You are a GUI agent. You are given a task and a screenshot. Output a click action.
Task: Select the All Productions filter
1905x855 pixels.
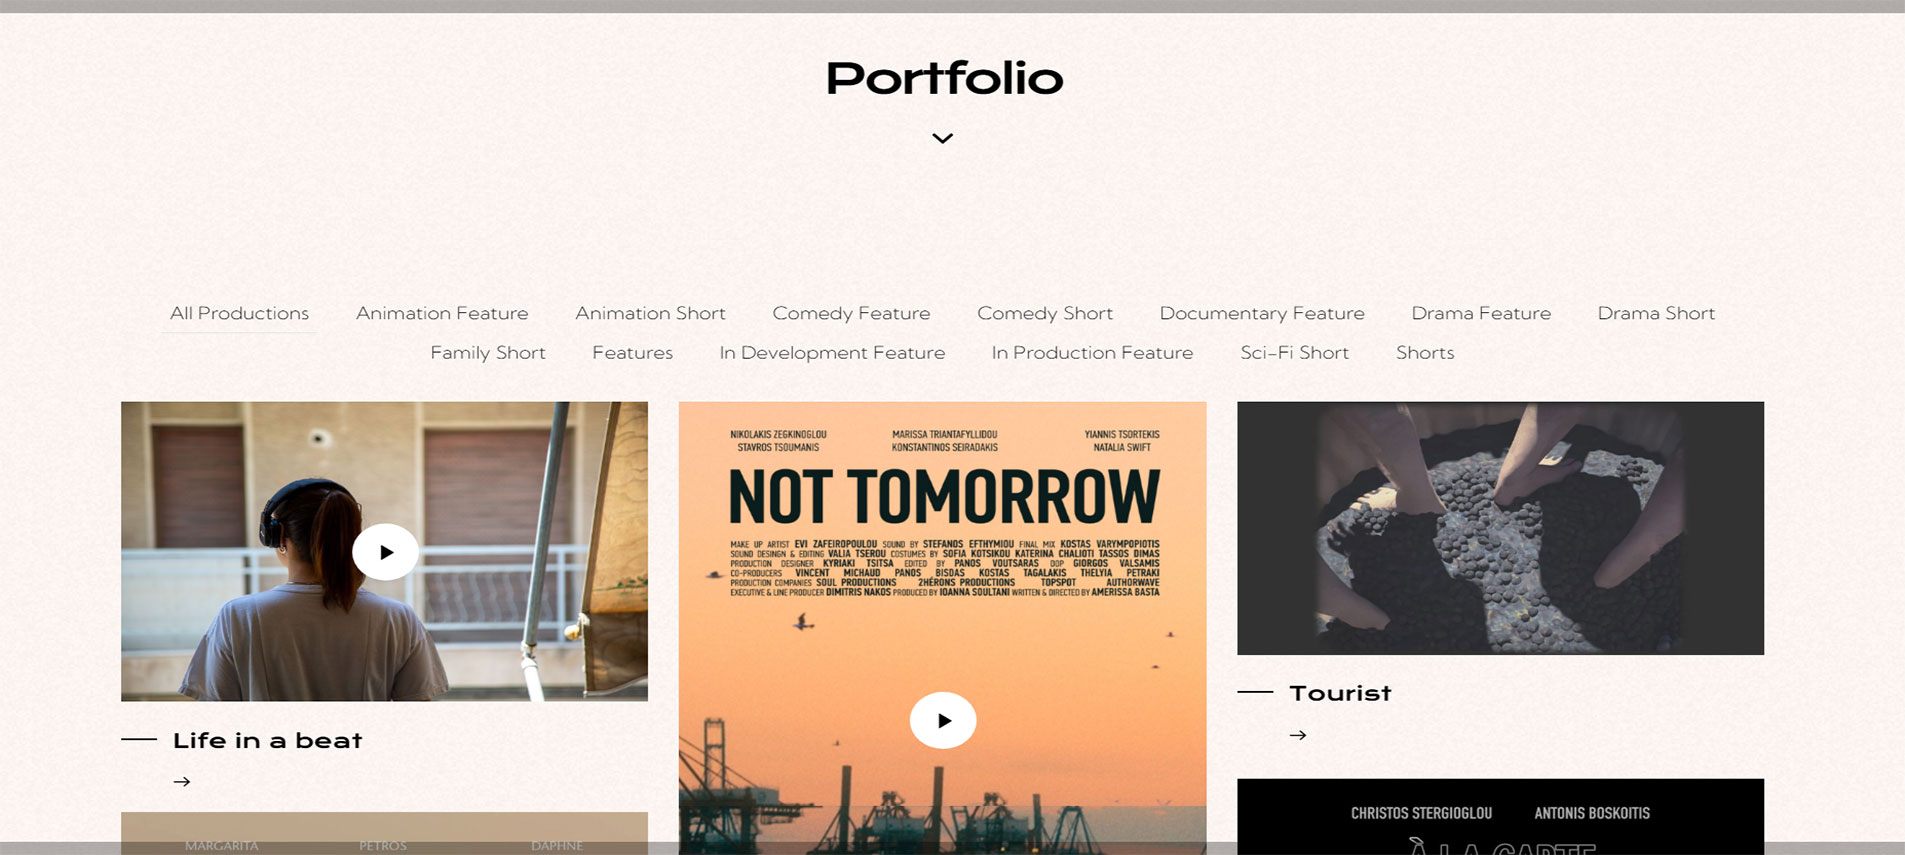[239, 314]
